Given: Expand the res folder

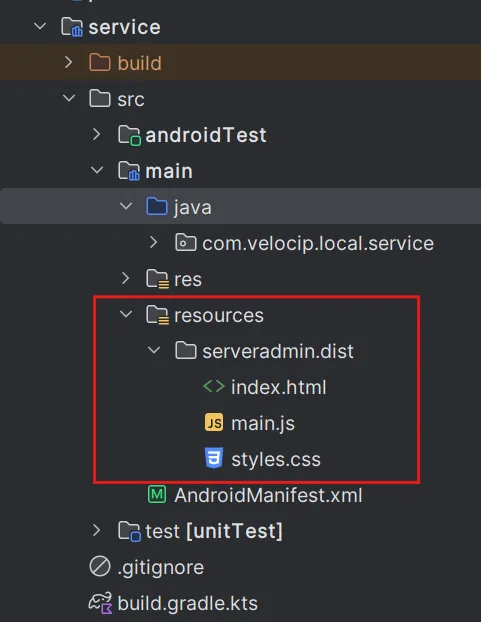Looking at the screenshot, I should (126, 278).
